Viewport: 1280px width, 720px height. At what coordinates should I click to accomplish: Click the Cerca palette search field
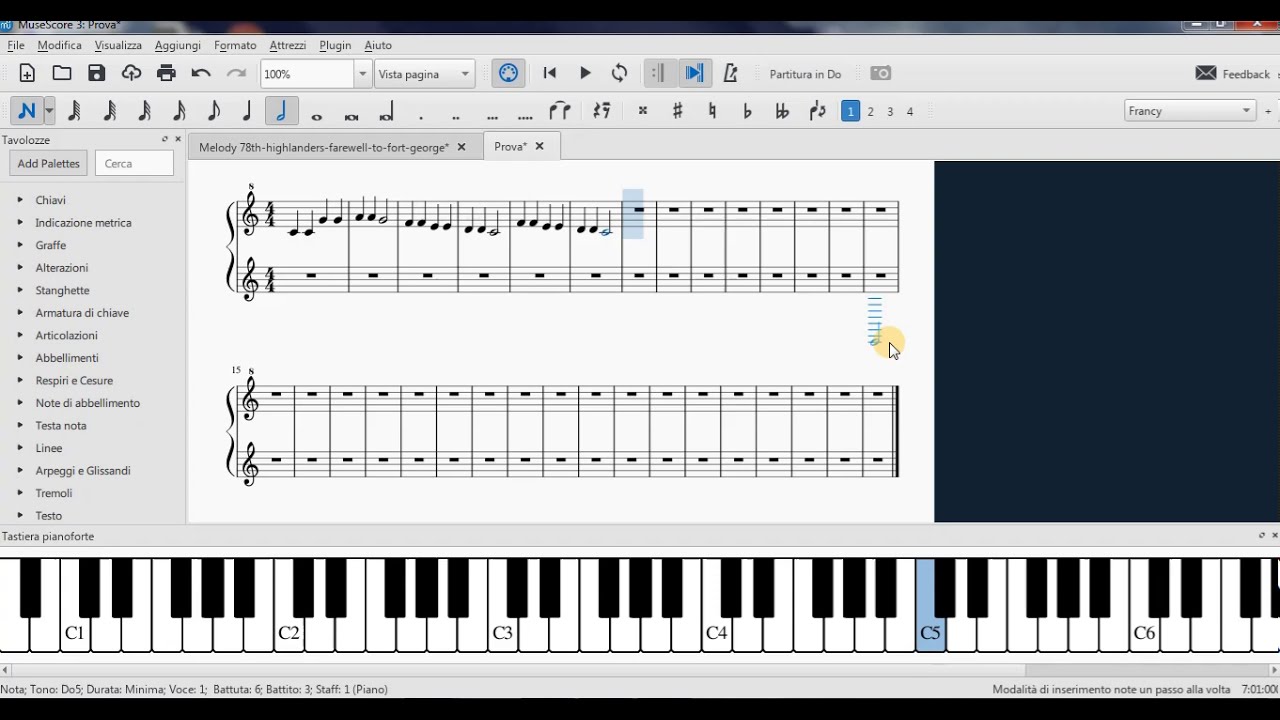tap(134, 163)
